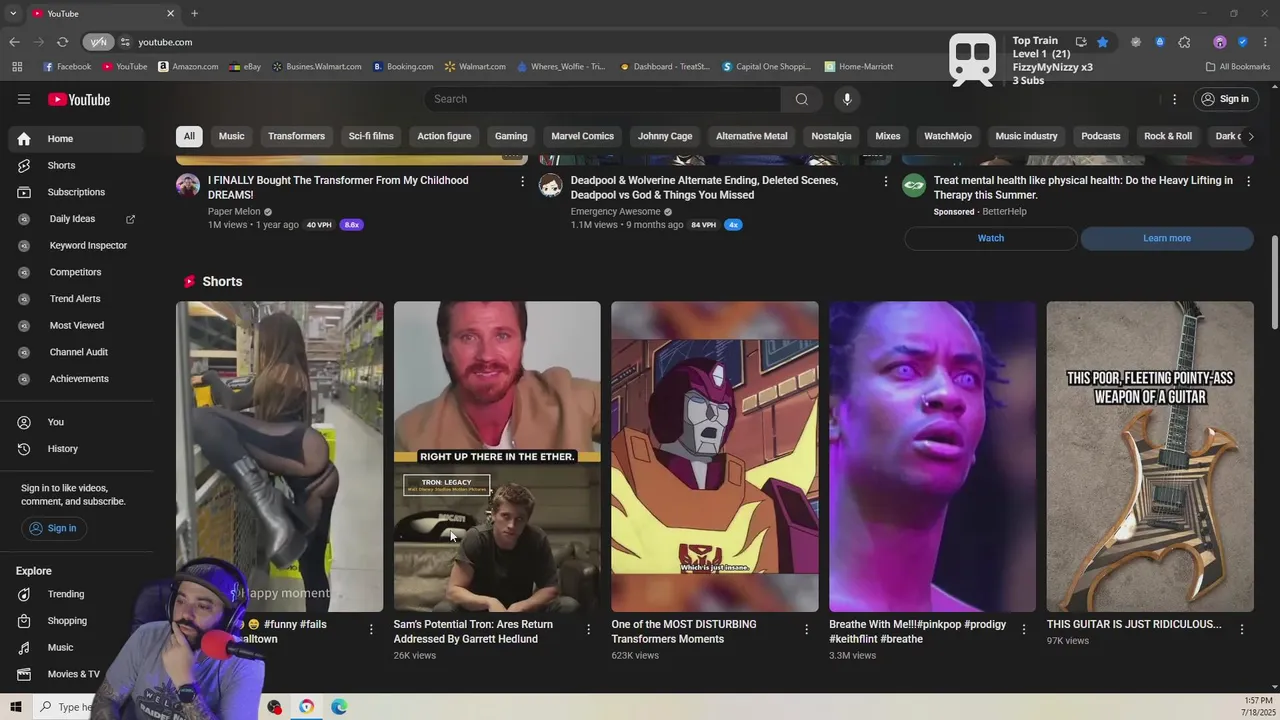Open All Bookmarks folder

point(1238,66)
